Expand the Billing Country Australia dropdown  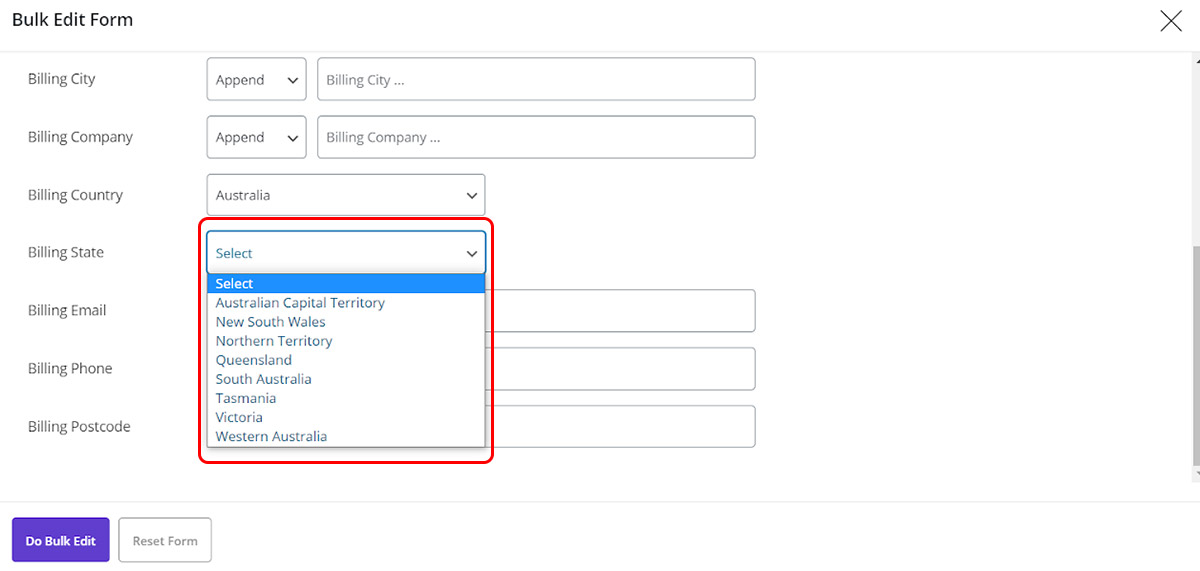coord(345,195)
